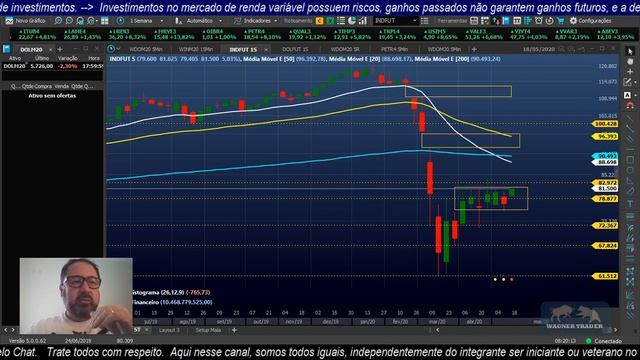Select the DOLM20 quote row
Viewport: 640px width, 360px height.
[x=52, y=66]
